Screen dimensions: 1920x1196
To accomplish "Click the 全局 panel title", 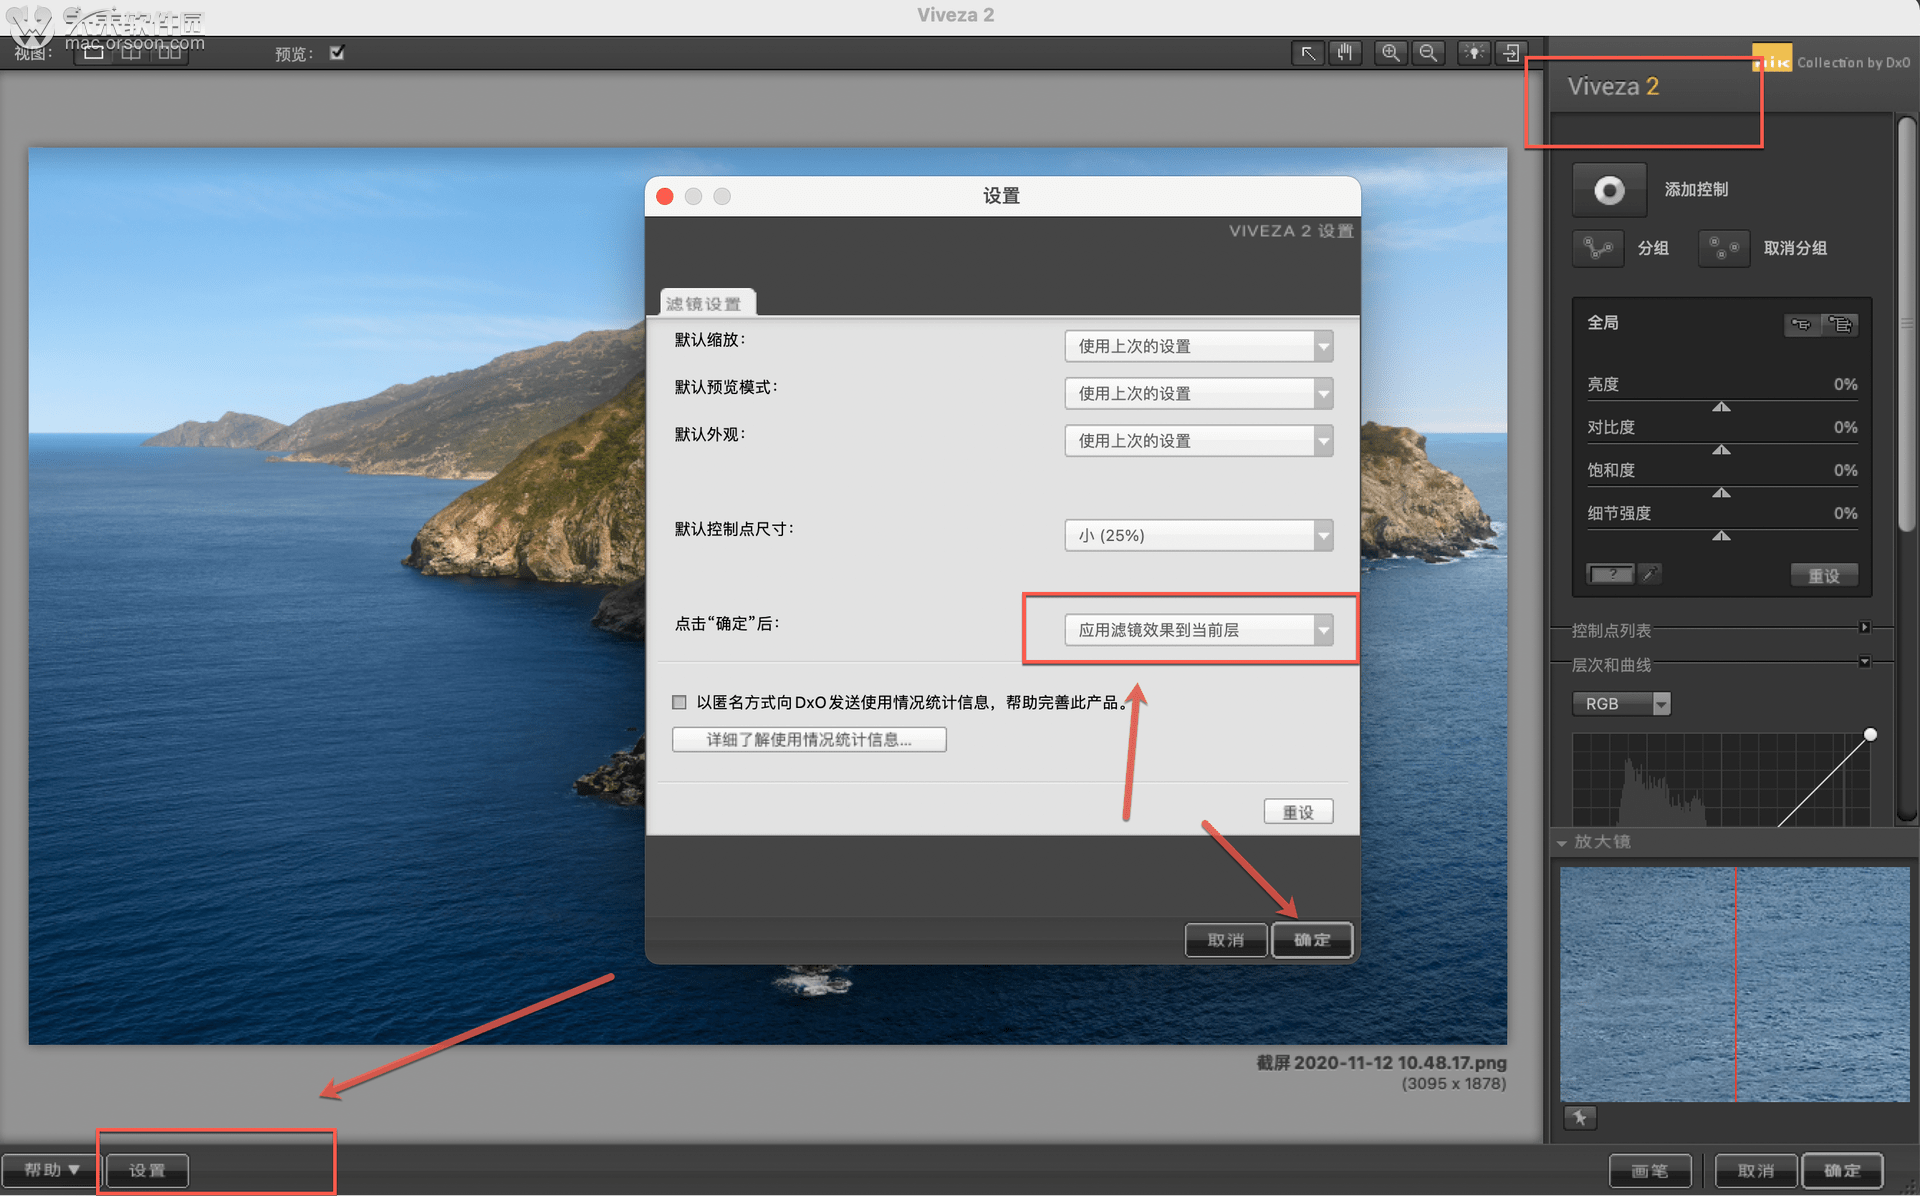I will 1603,322.
